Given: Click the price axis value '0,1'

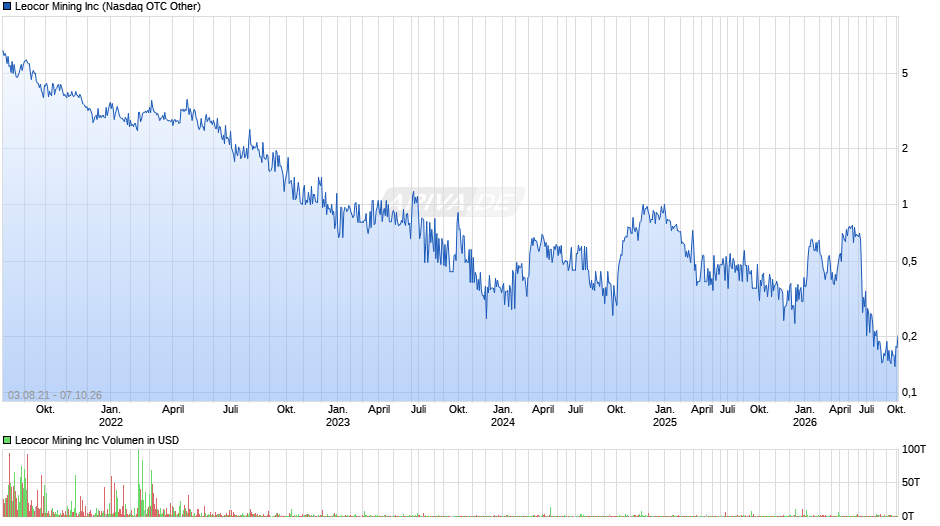Looking at the screenshot, I should 909,393.
